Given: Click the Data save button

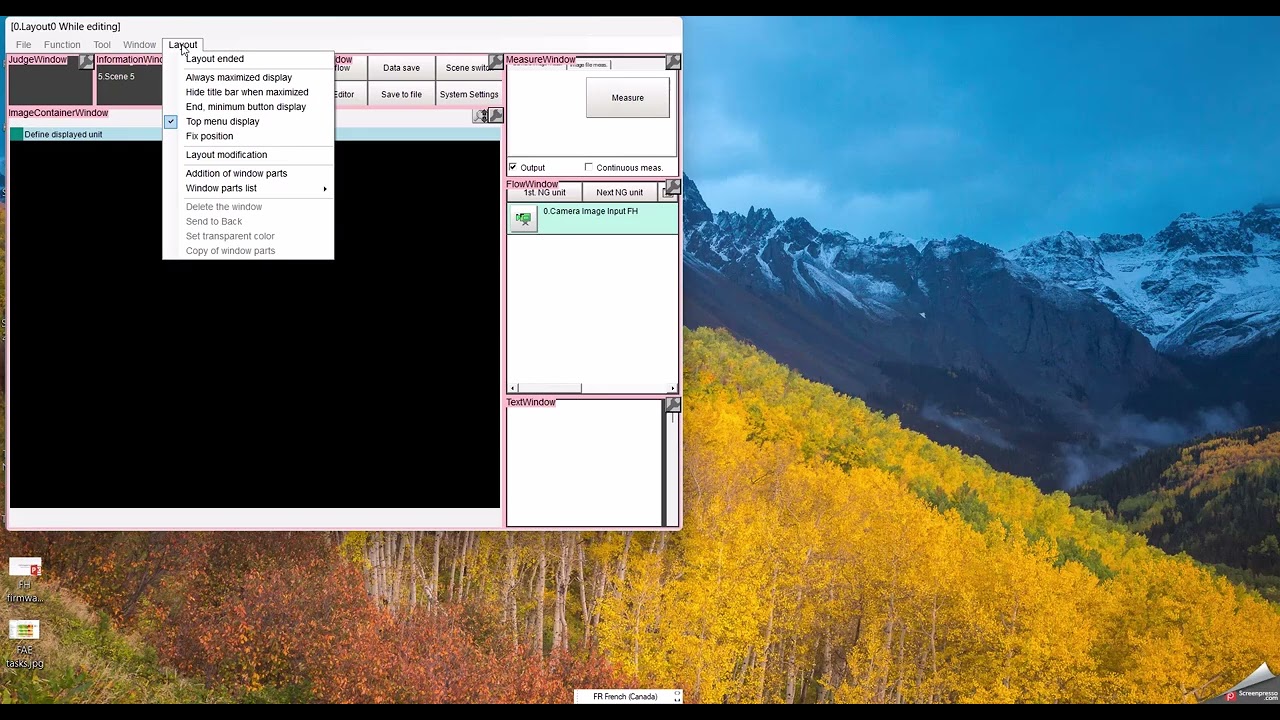Looking at the screenshot, I should point(401,68).
